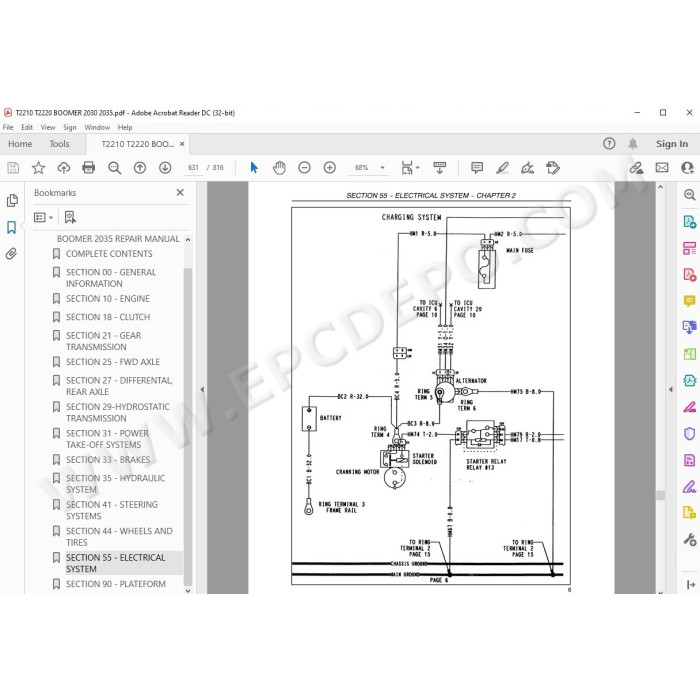Open the Help menu
Image resolution: width=700 pixels, height=700 pixels.
(x=125, y=127)
